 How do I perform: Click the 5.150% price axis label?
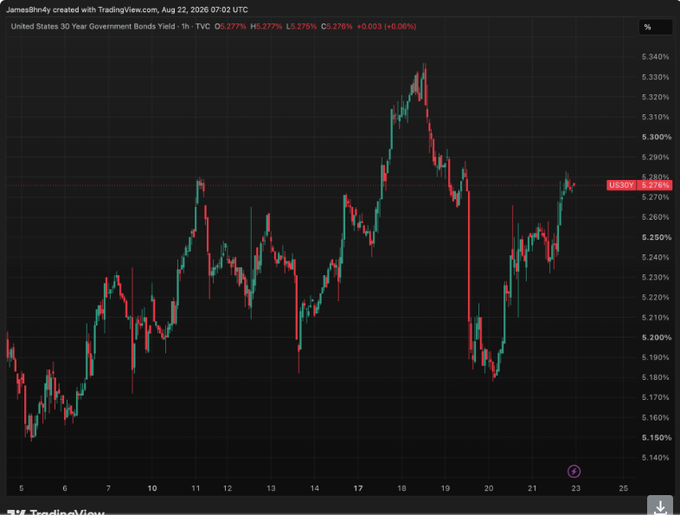point(656,438)
